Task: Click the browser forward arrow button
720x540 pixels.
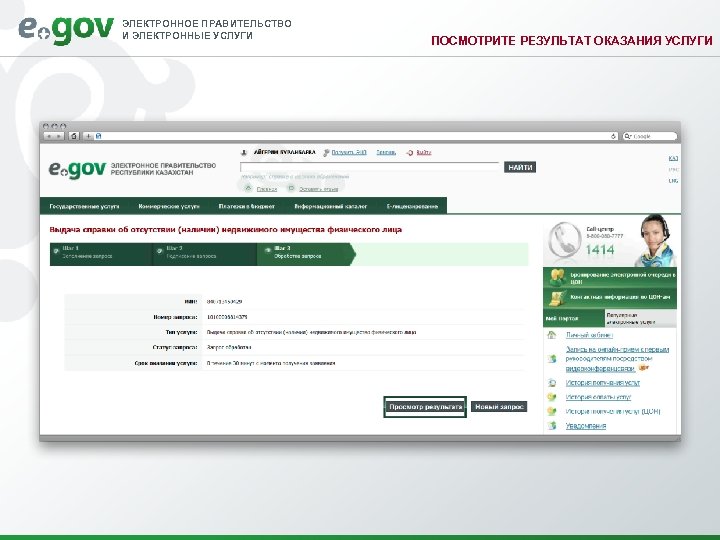Action: (60, 136)
